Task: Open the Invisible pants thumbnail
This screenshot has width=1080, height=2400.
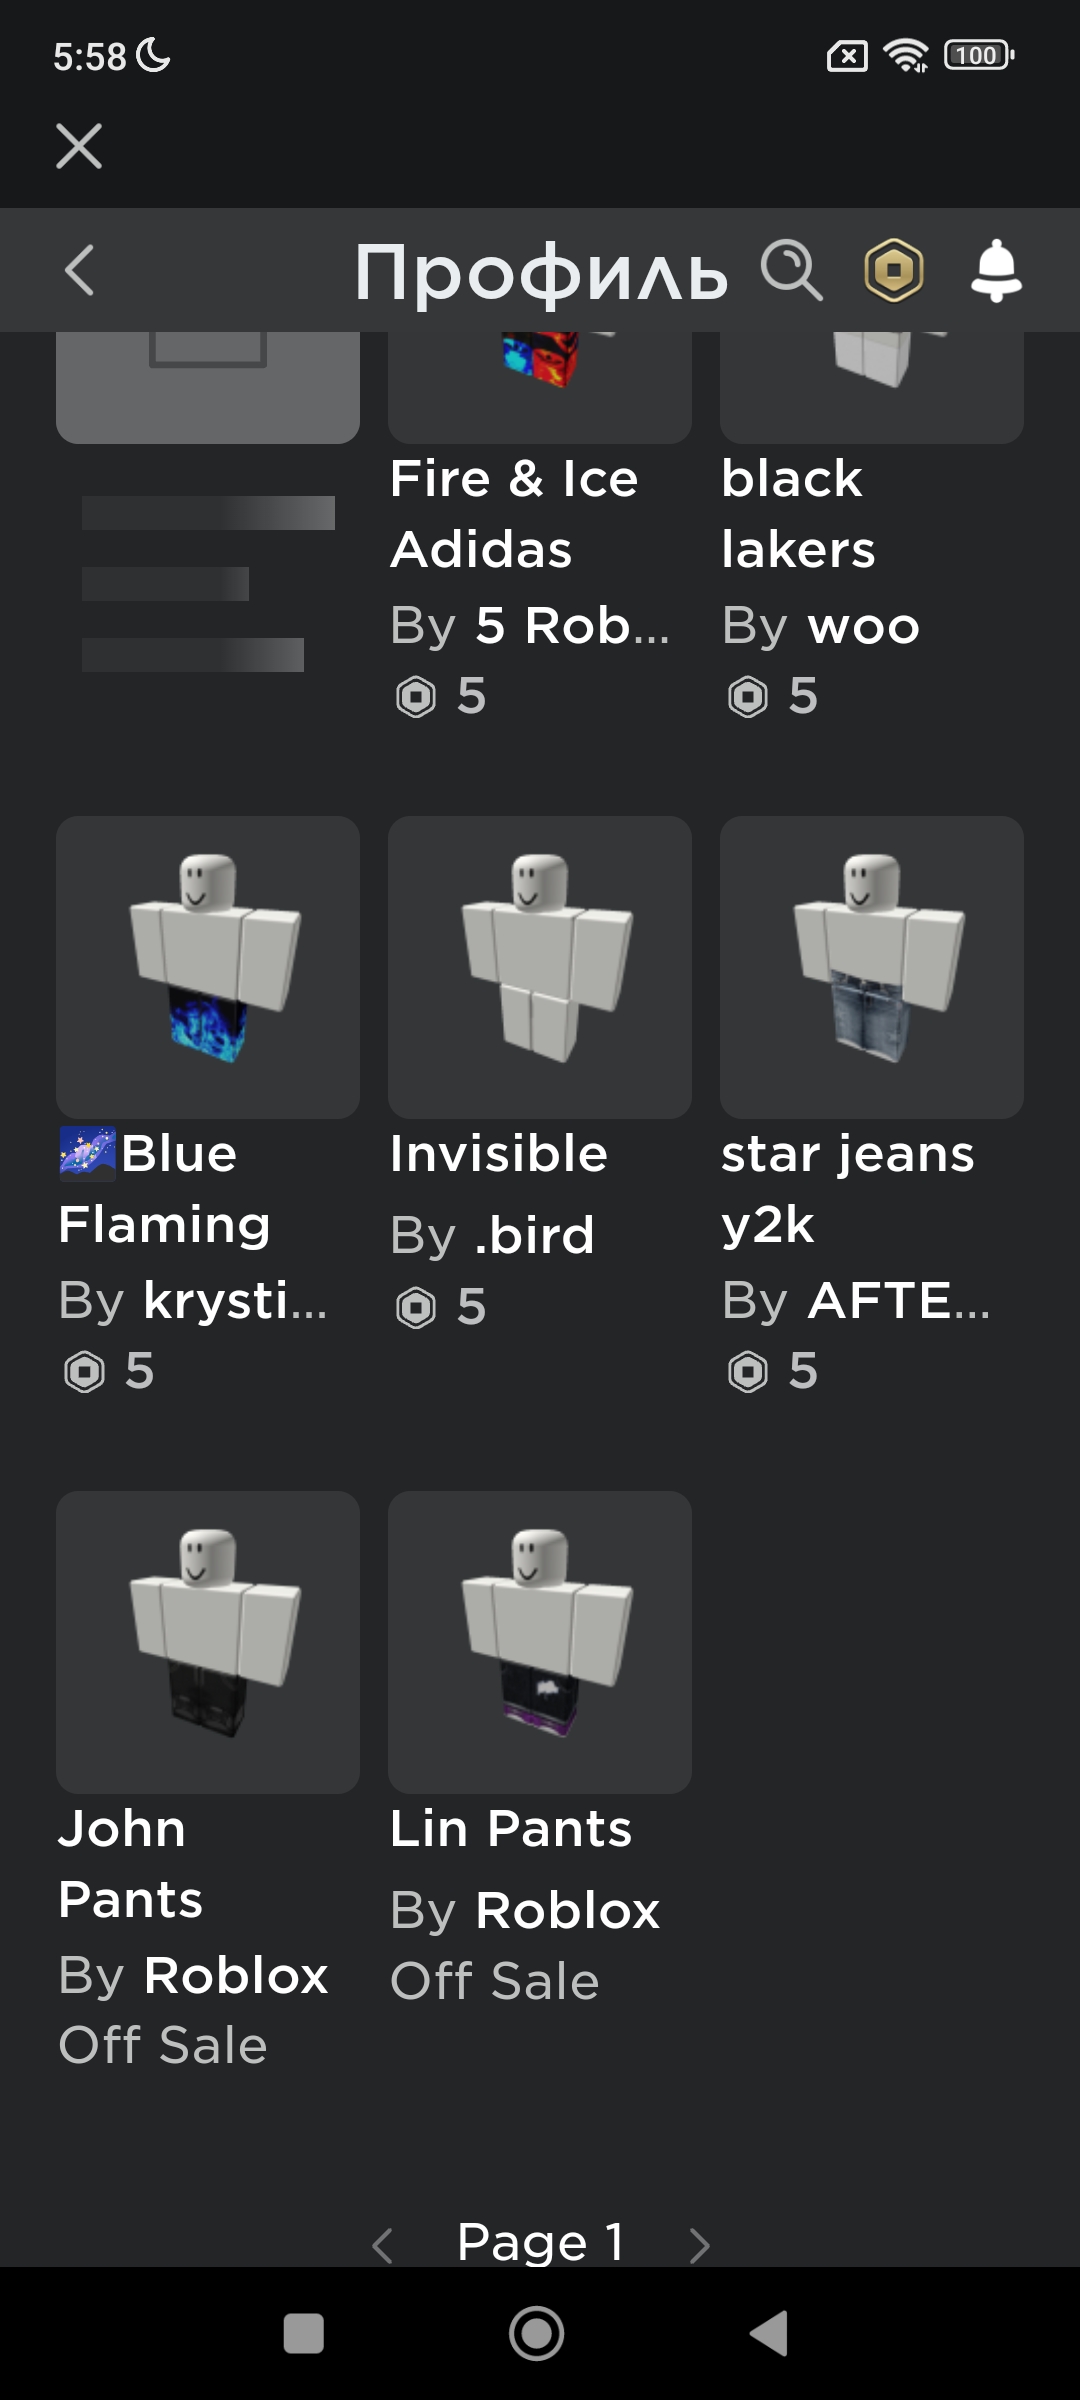Action: [540, 967]
